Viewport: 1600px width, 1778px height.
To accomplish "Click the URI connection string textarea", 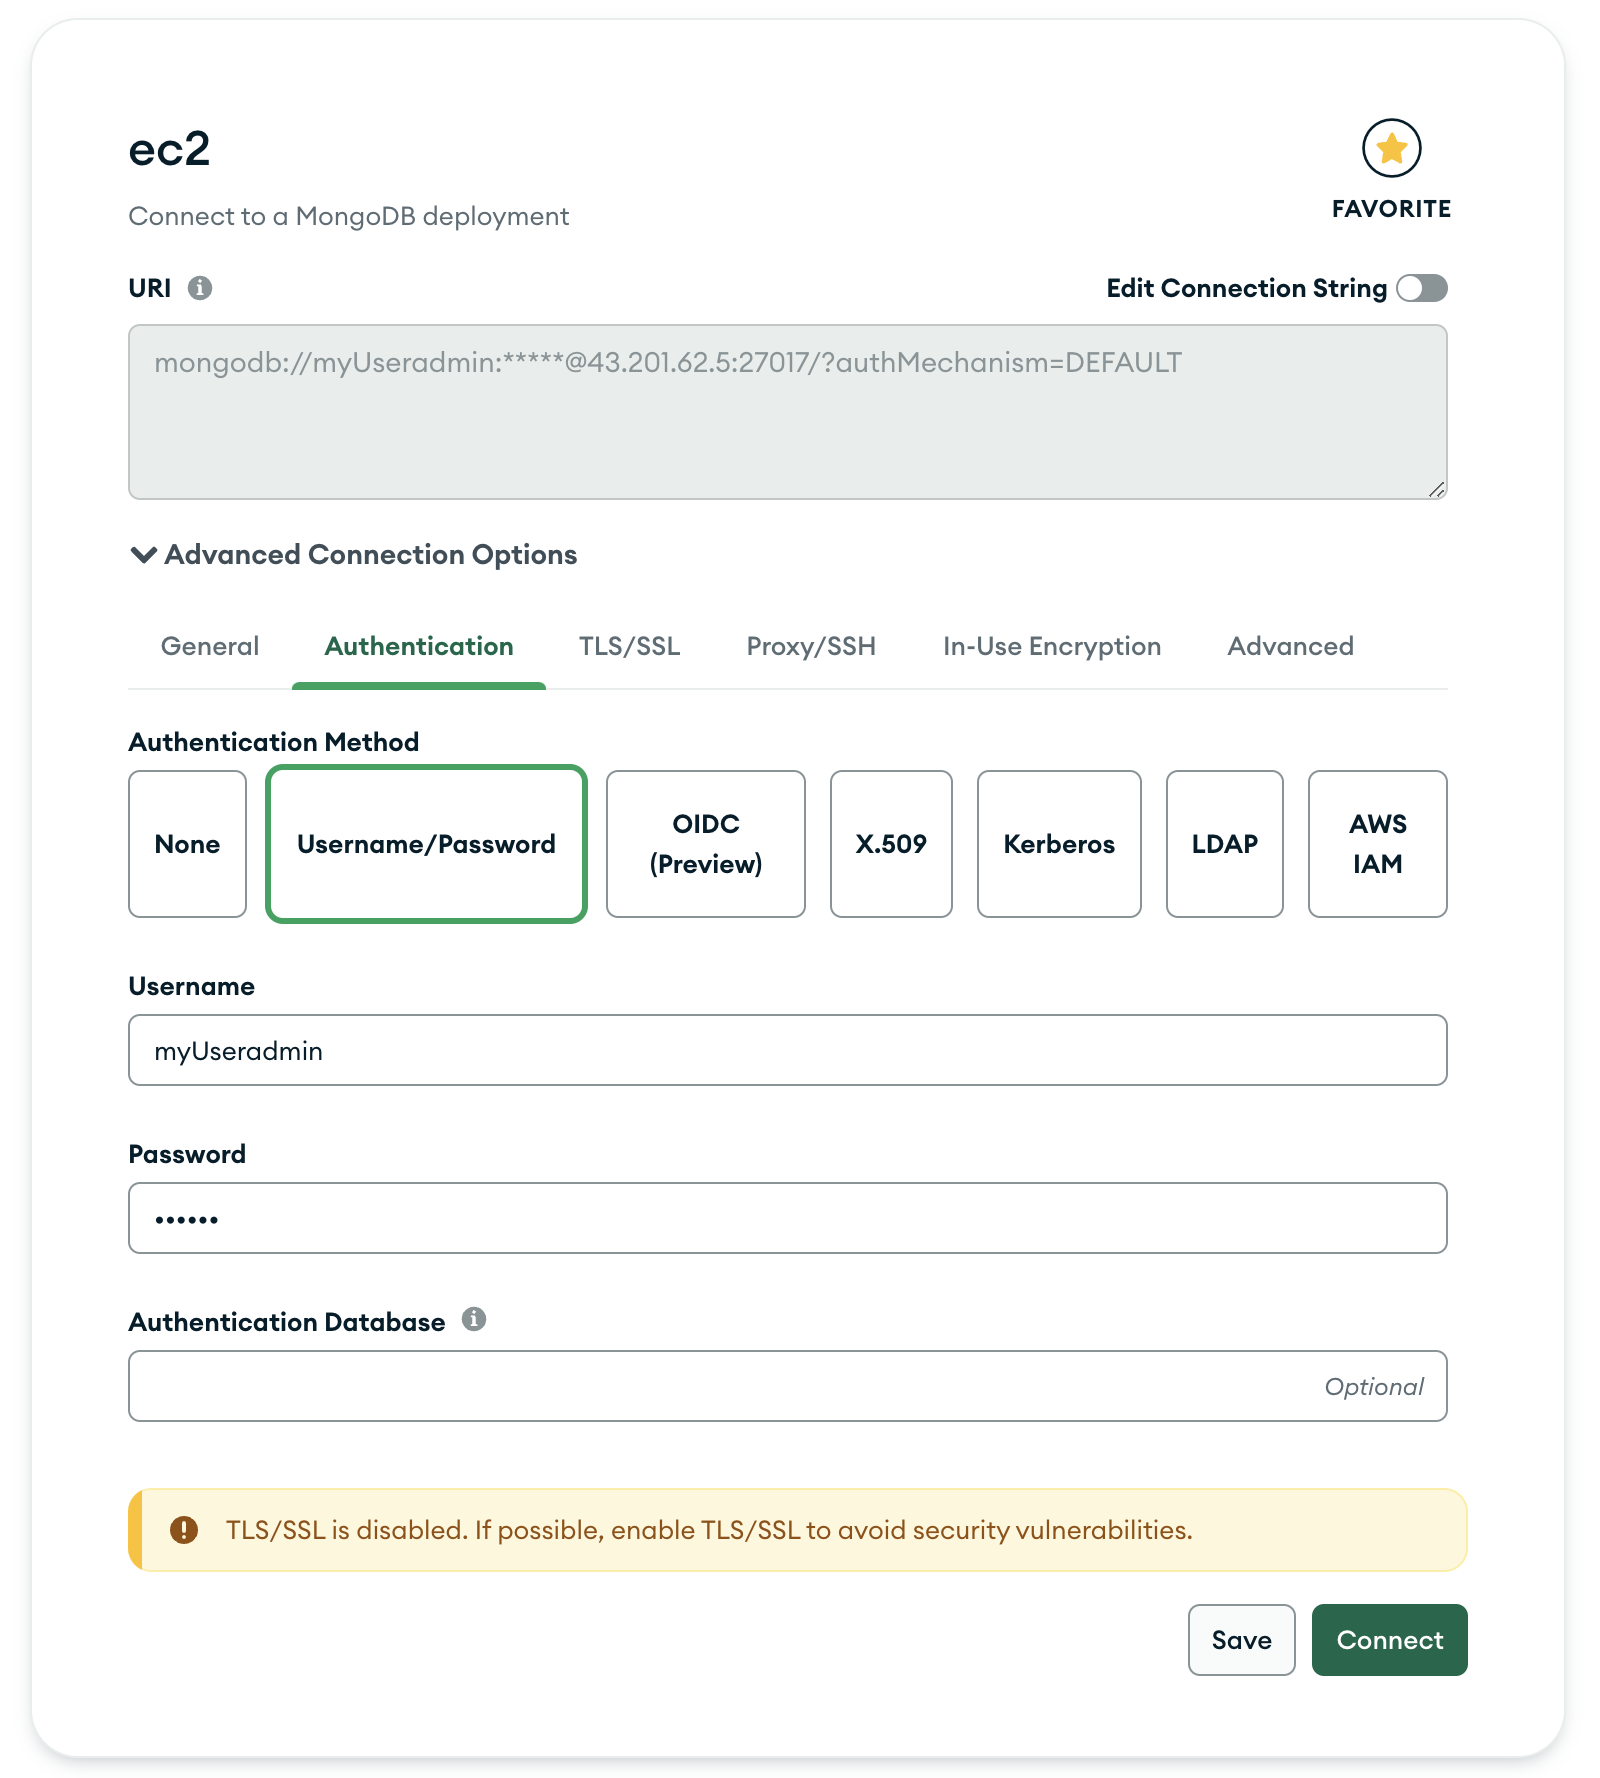I will click(x=788, y=412).
